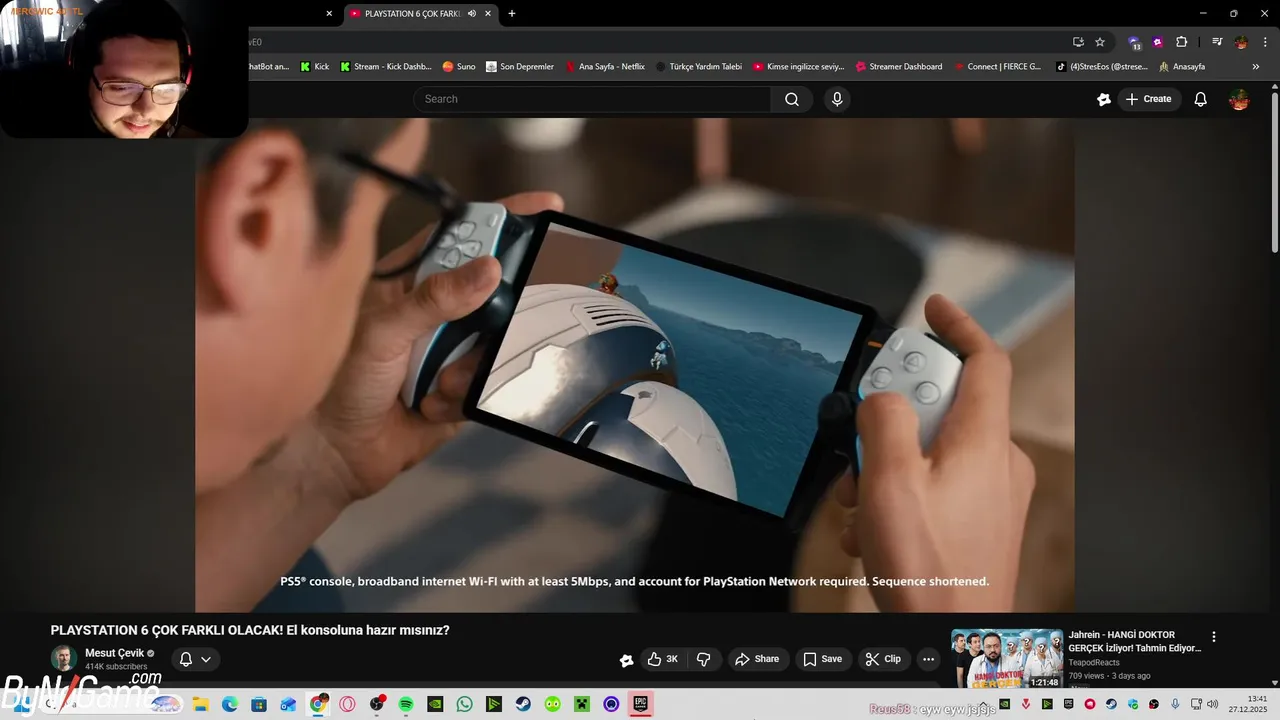Open OBS Studio from taskbar
Image resolution: width=1280 pixels, height=720 pixels.
tap(376, 704)
